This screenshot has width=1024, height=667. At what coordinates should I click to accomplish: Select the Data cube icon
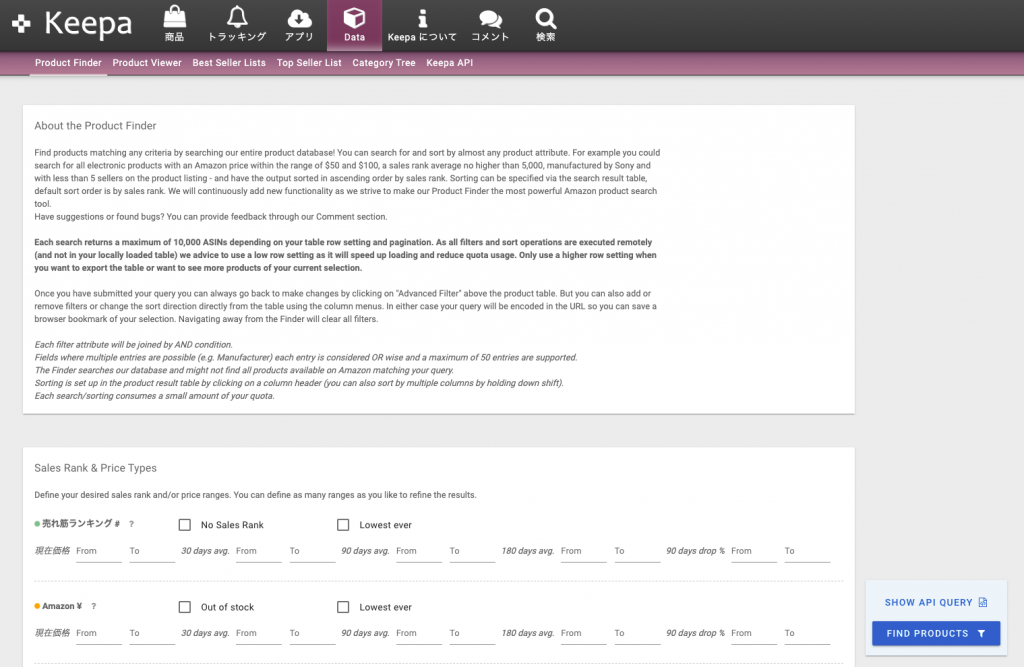(354, 19)
